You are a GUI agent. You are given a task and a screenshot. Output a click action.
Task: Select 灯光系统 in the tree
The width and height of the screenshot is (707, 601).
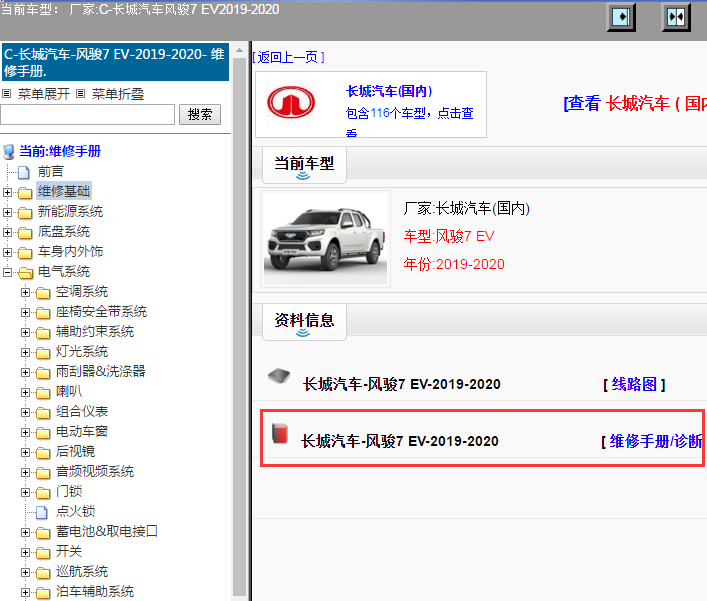pos(82,351)
